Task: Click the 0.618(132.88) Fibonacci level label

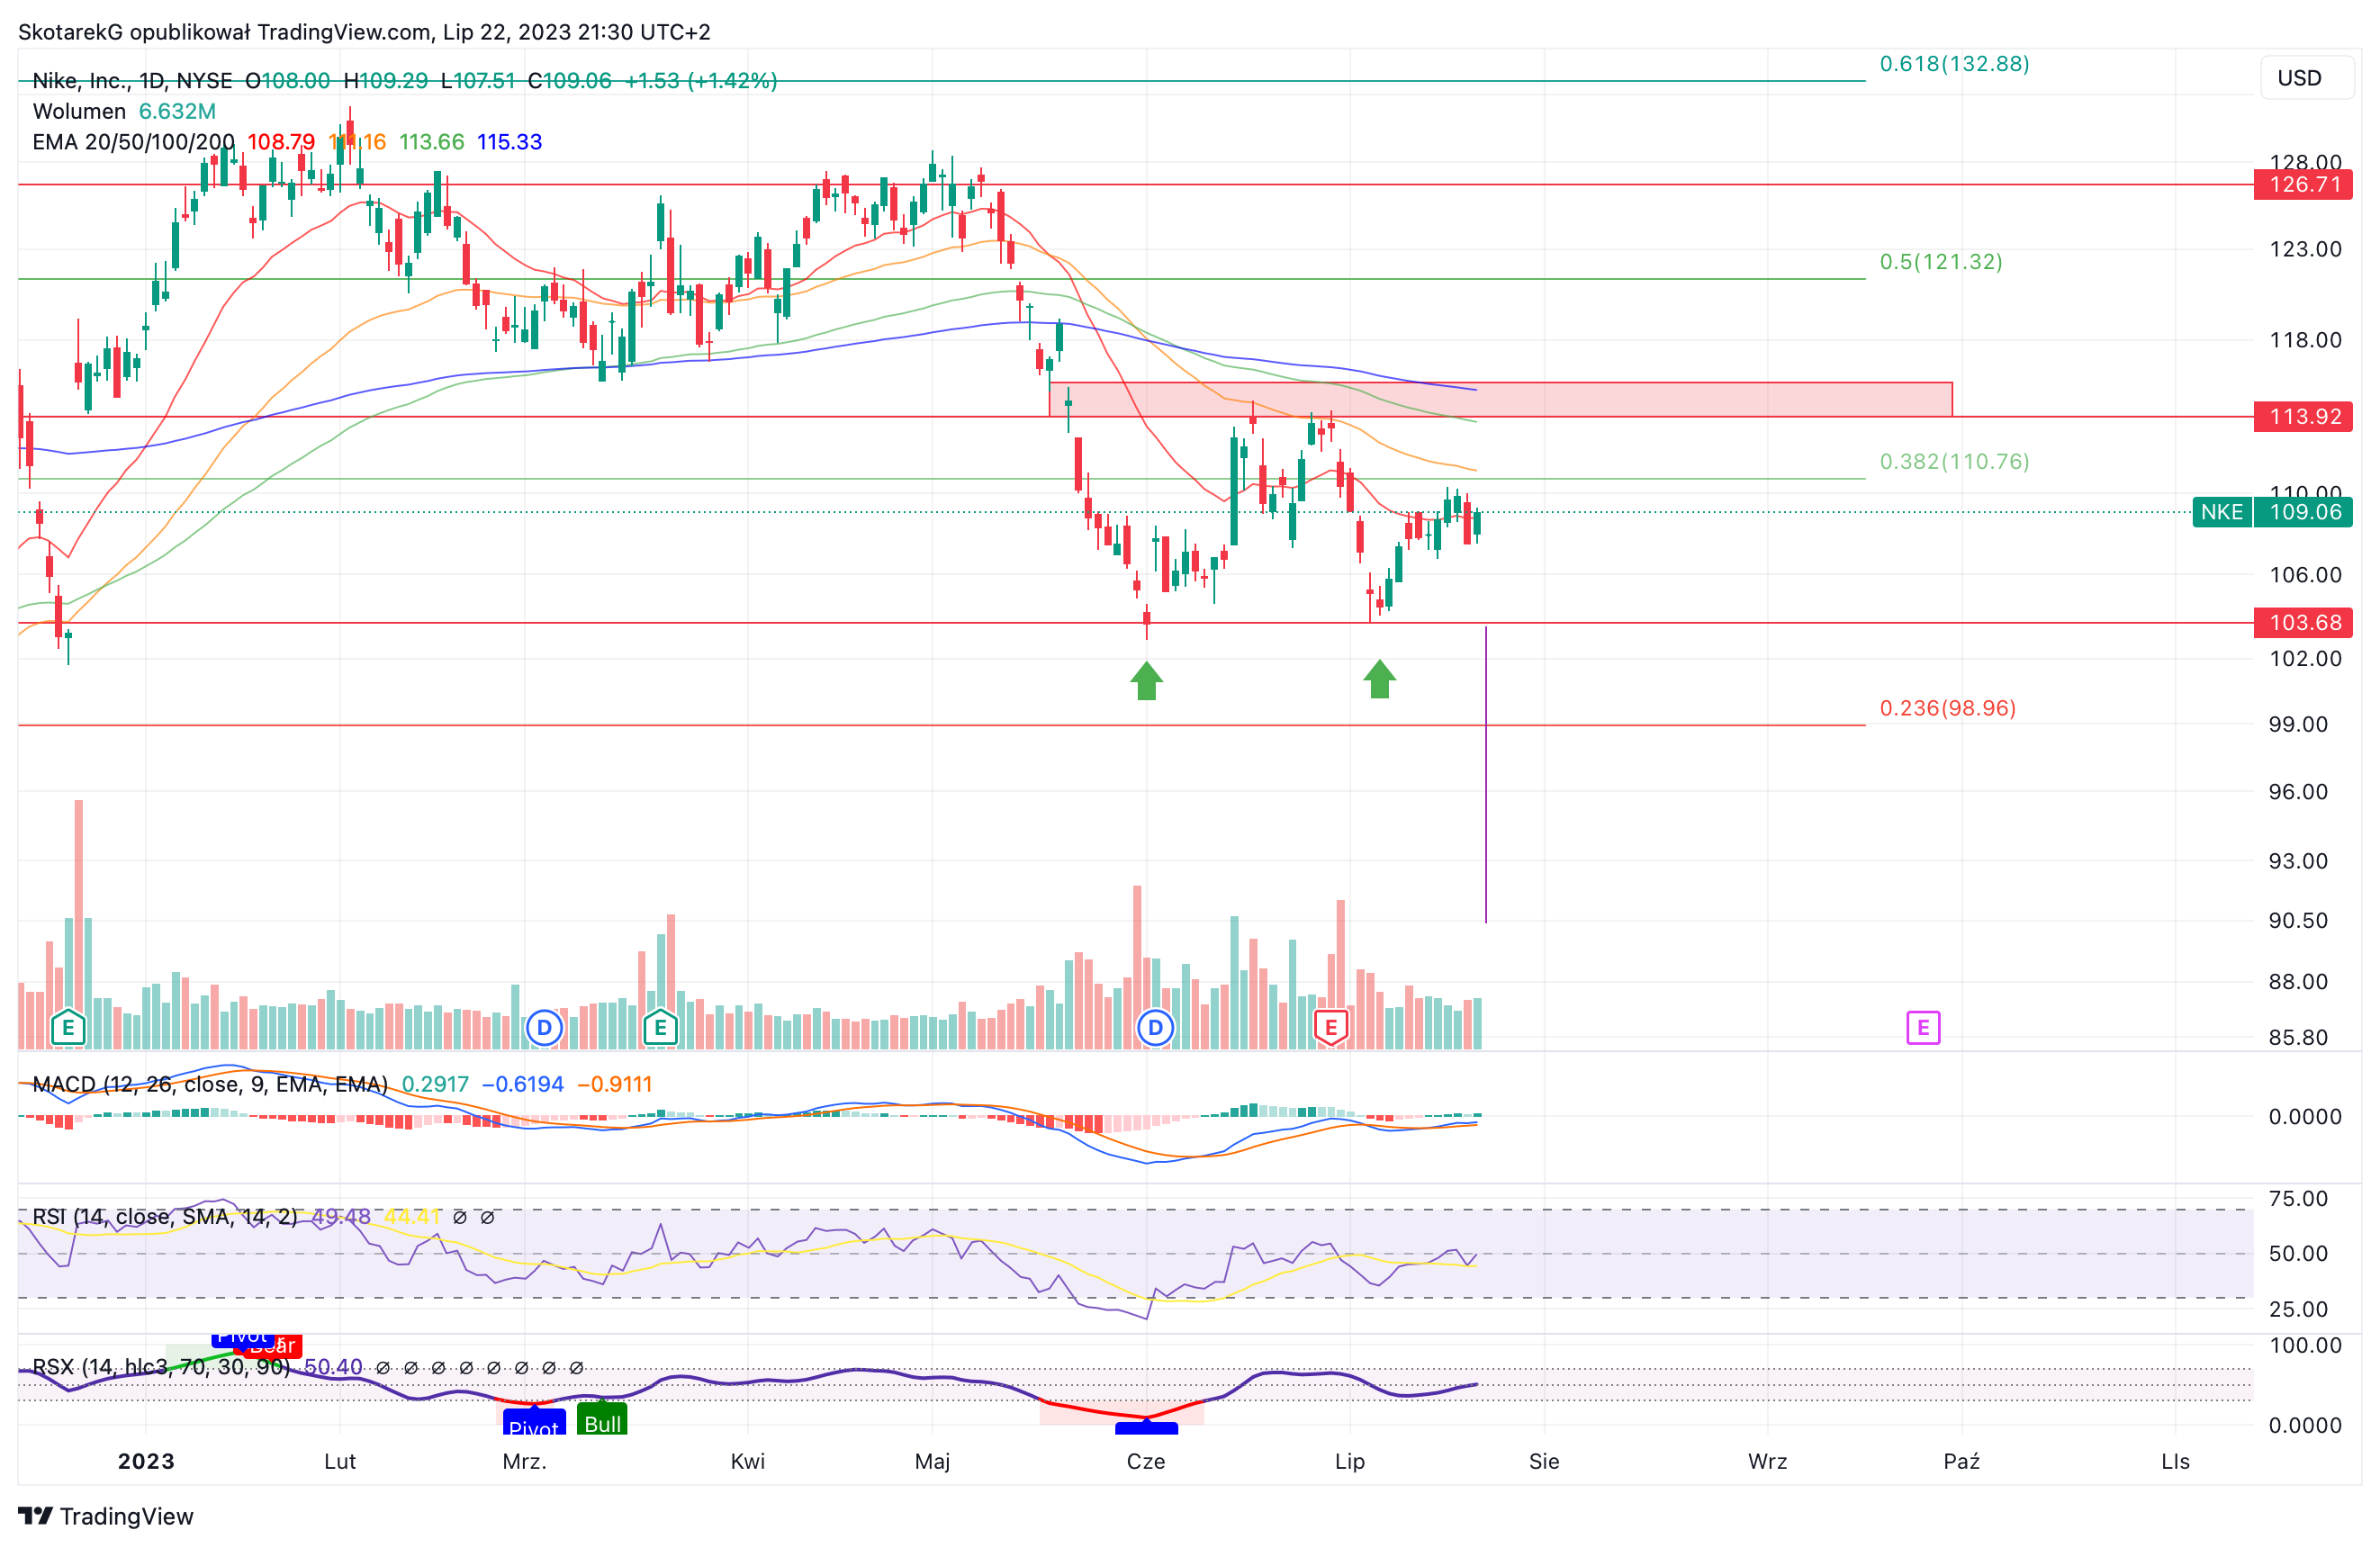Action: (1954, 64)
